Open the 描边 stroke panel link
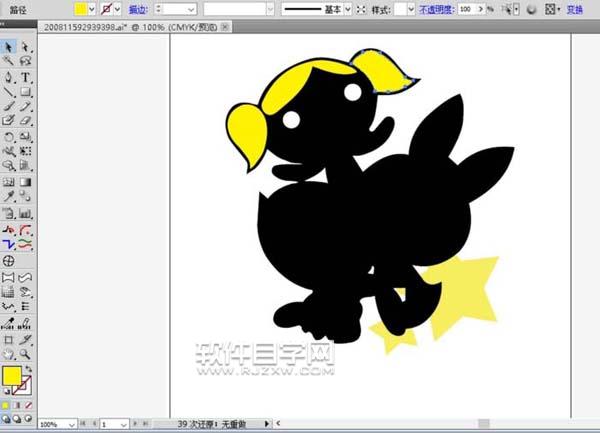This screenshot has height=433, width=600. (138, 10)
